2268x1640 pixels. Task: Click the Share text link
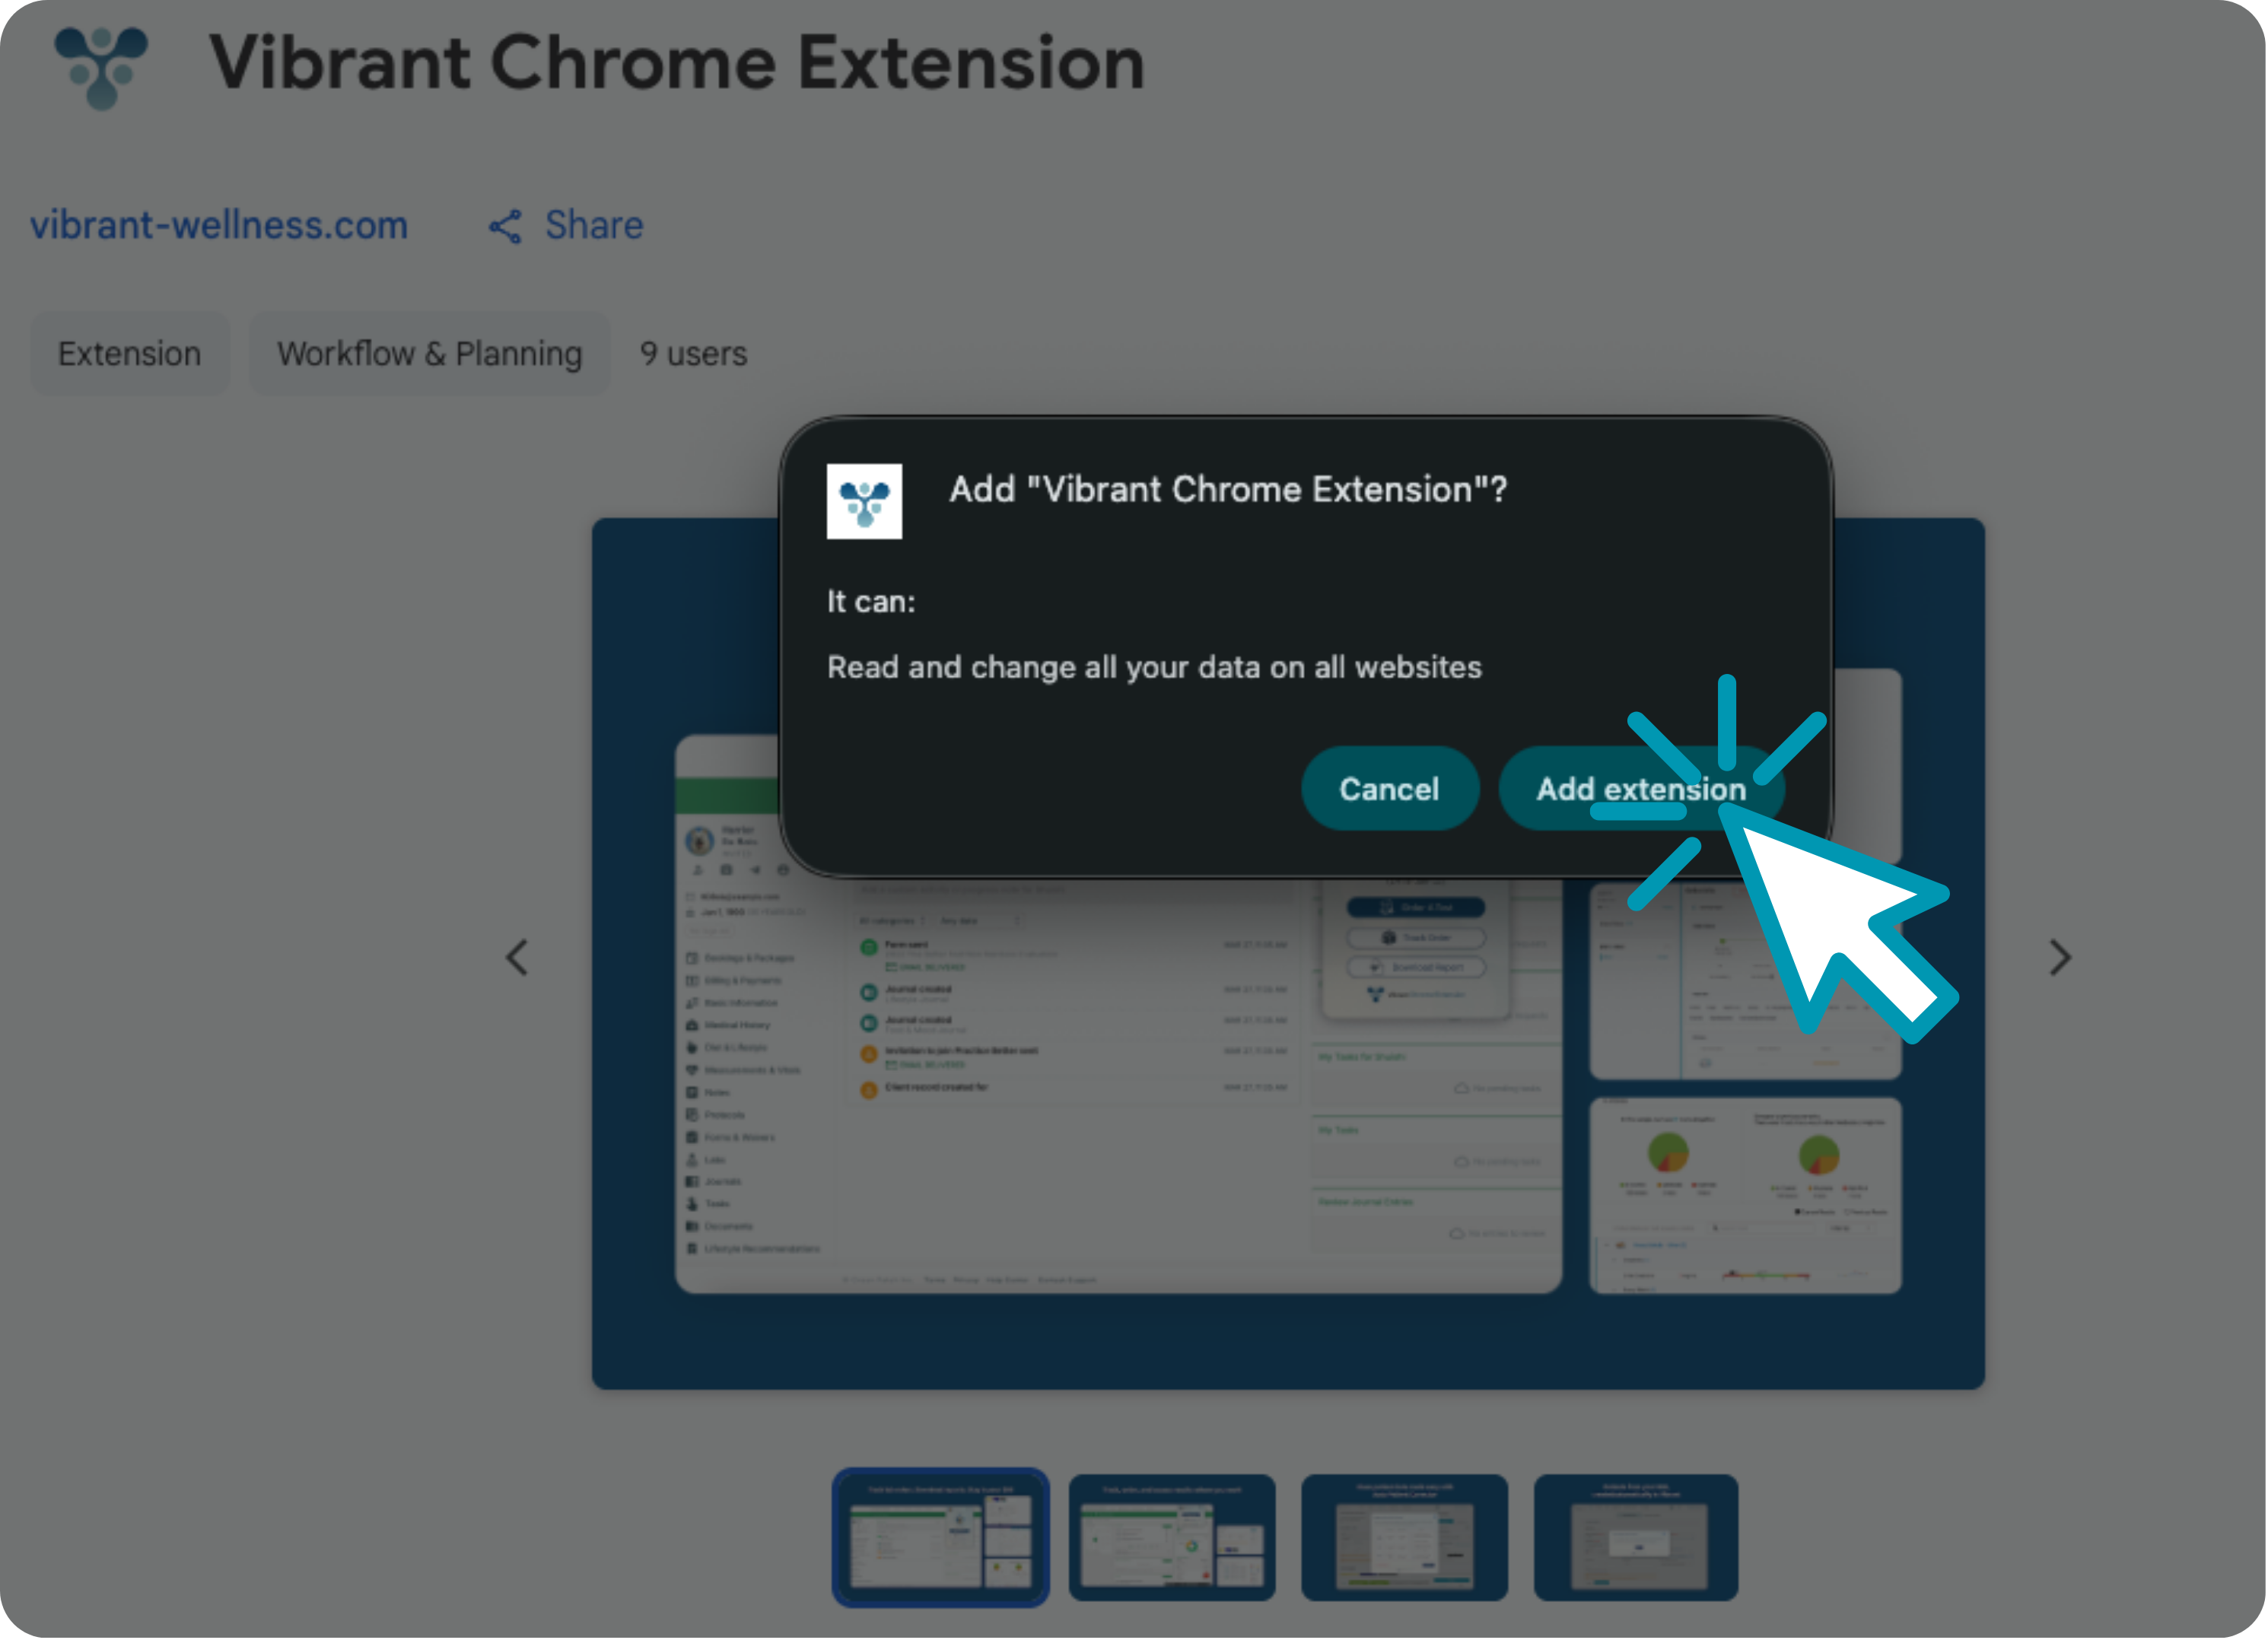(x=594, y=226)
